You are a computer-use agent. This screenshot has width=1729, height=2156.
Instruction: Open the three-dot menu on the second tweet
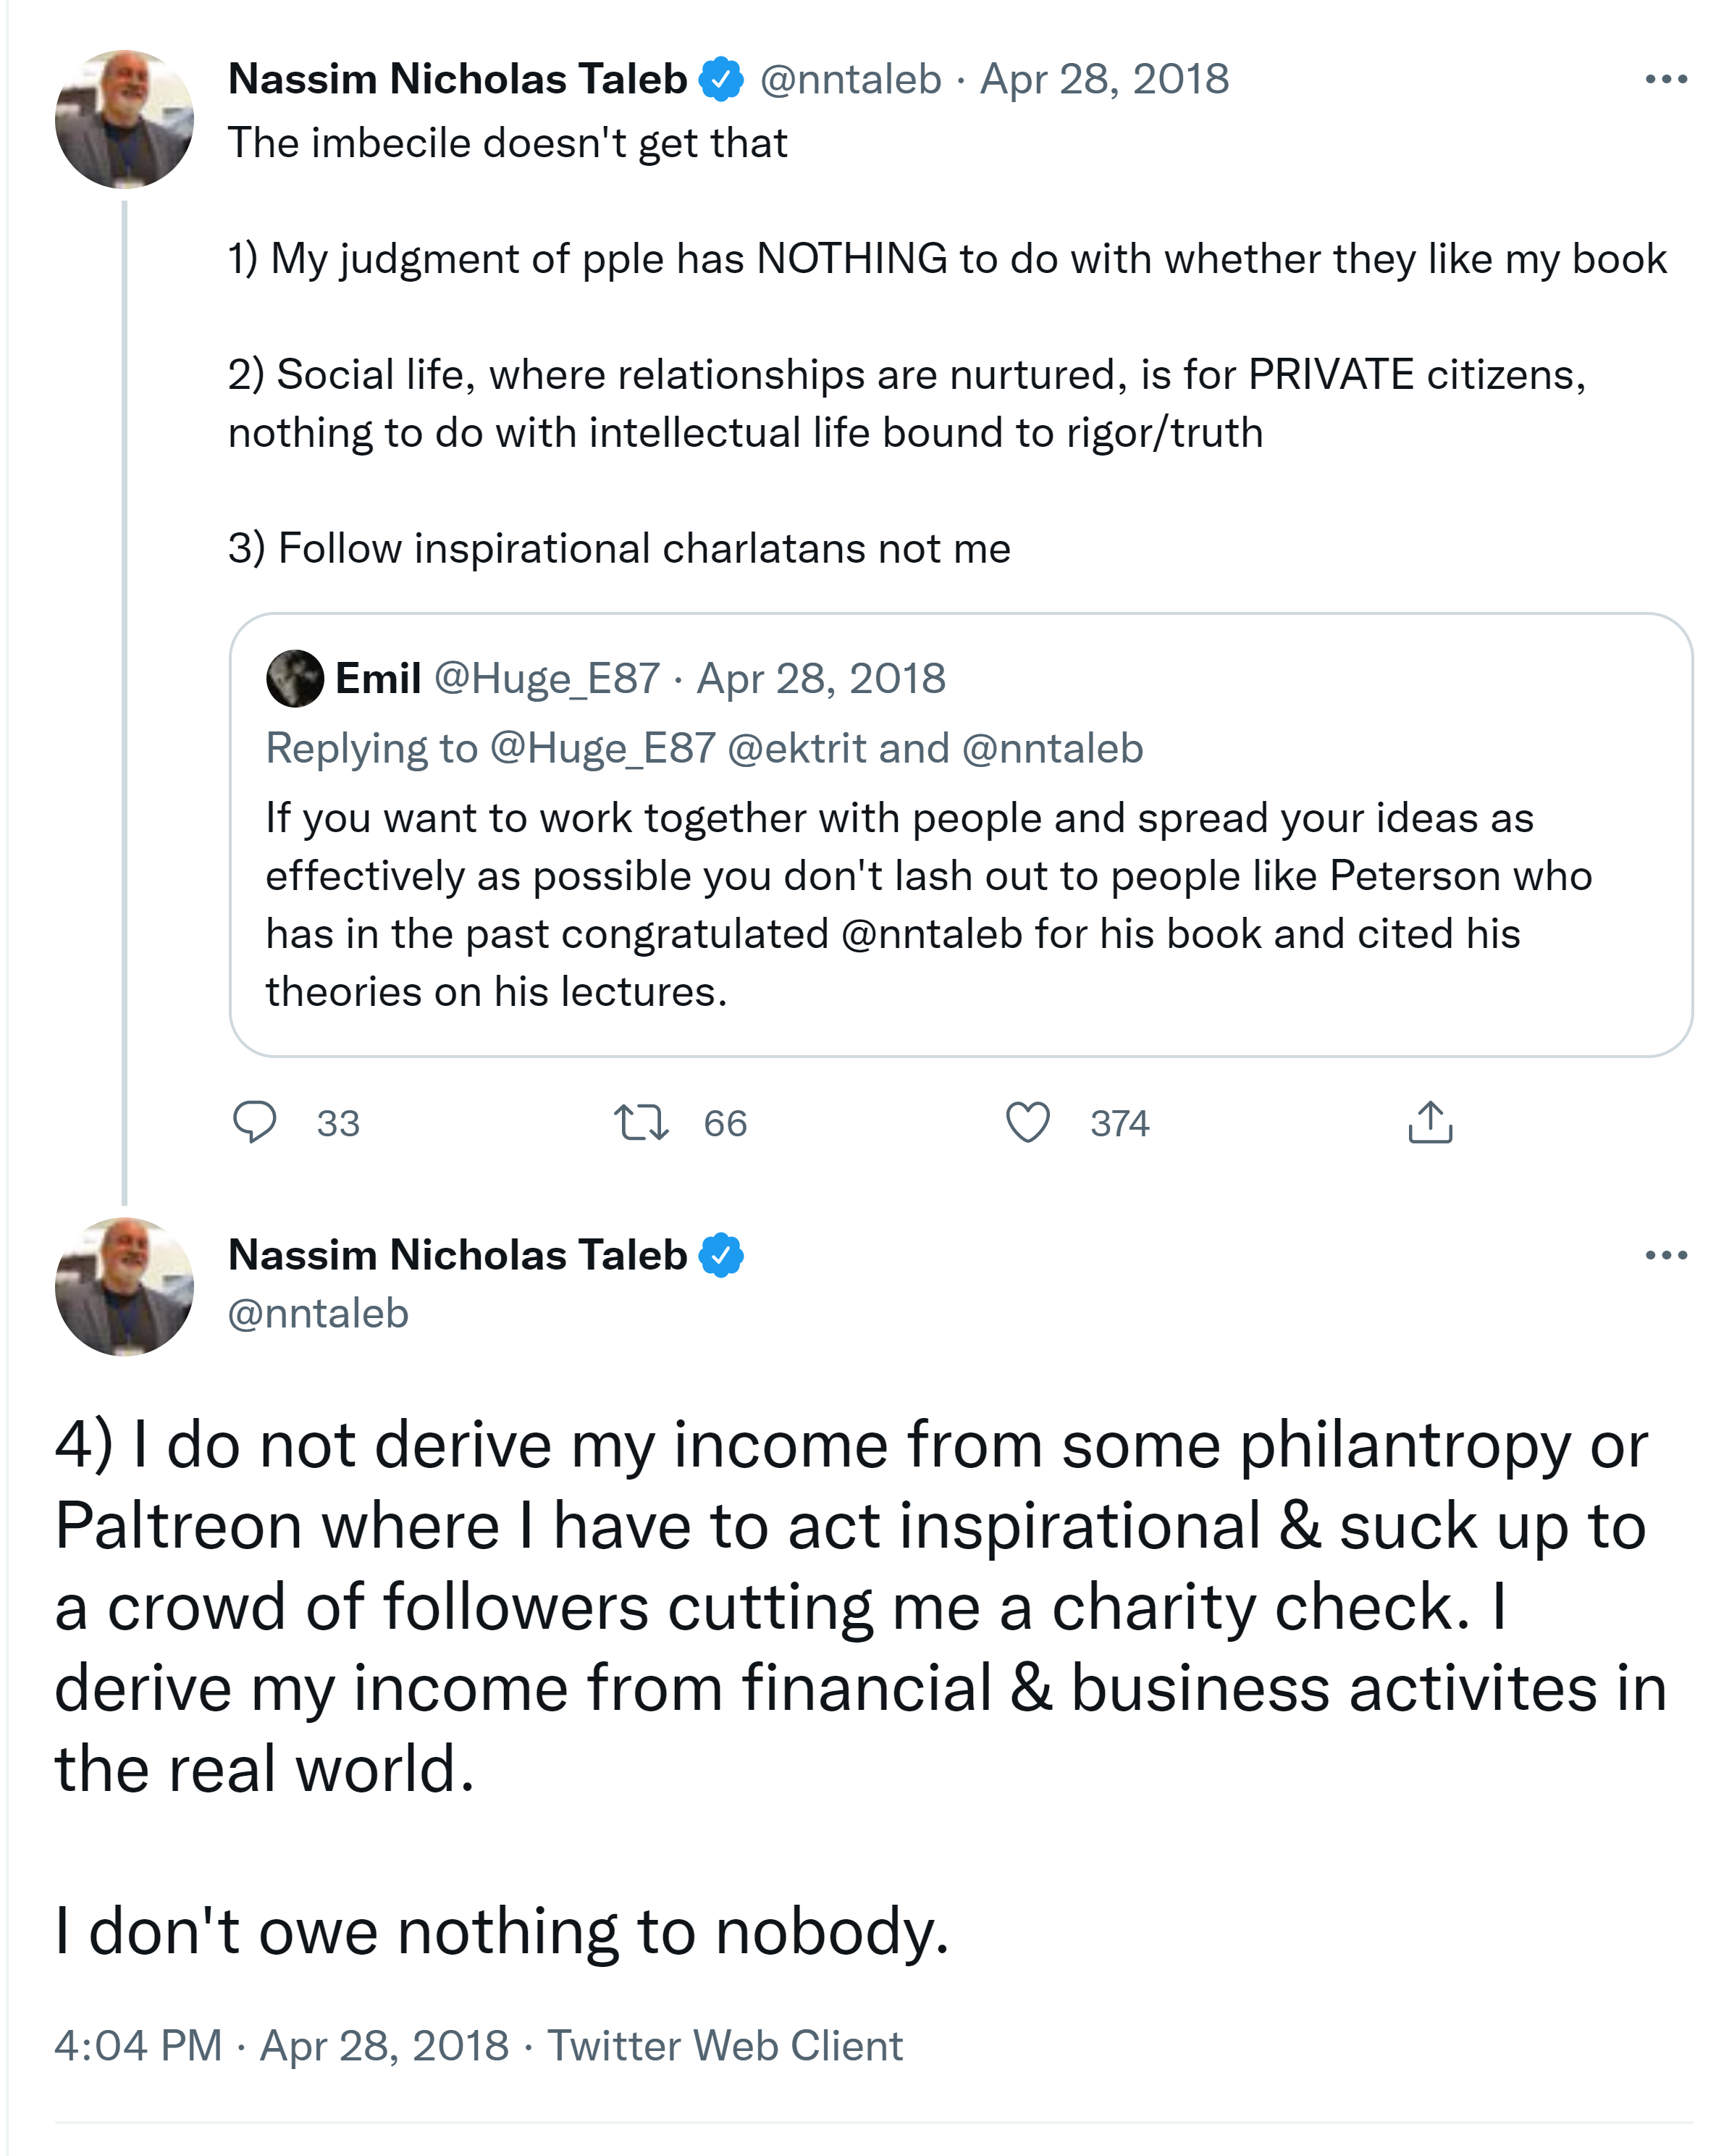pos(1666,1255)
